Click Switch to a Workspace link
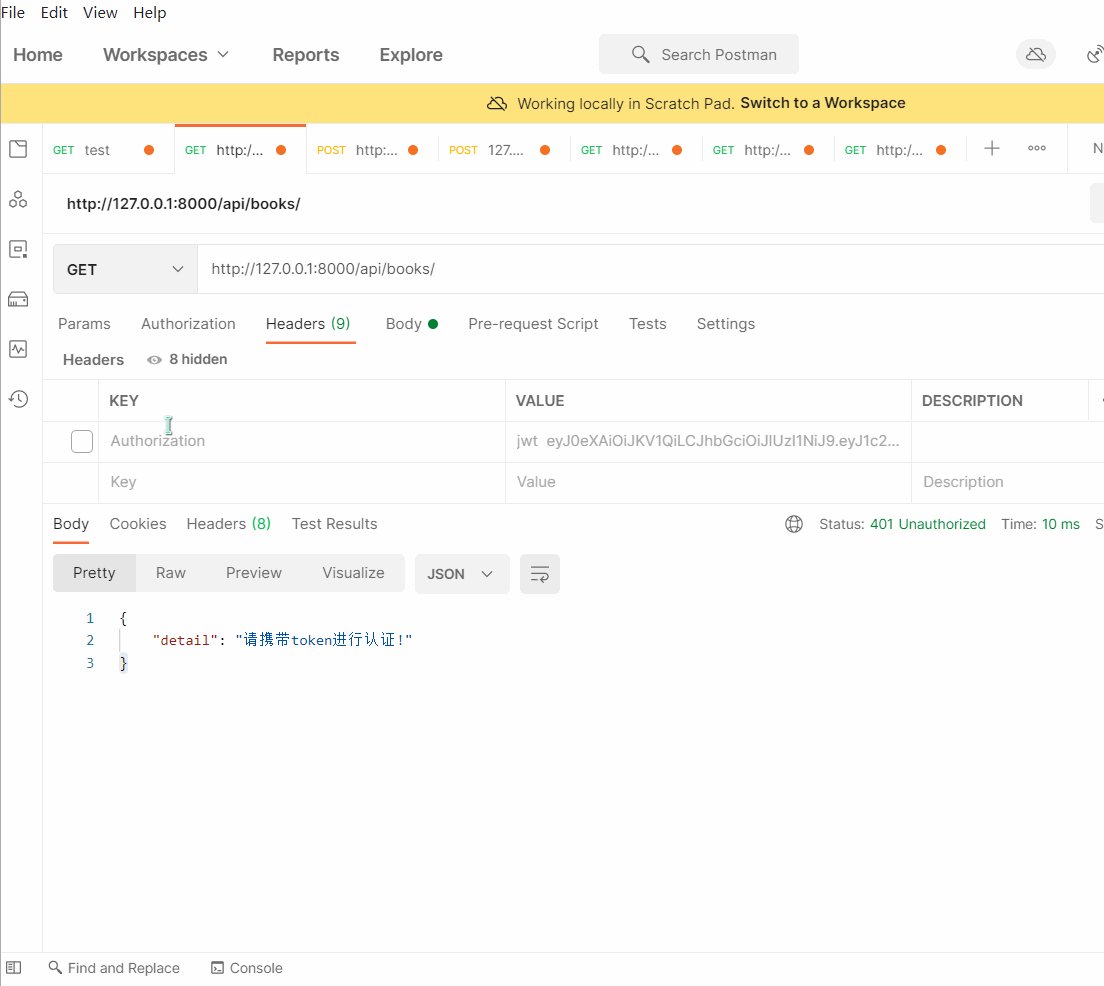This screenshot has height=986, width=1104. point(822,103)
